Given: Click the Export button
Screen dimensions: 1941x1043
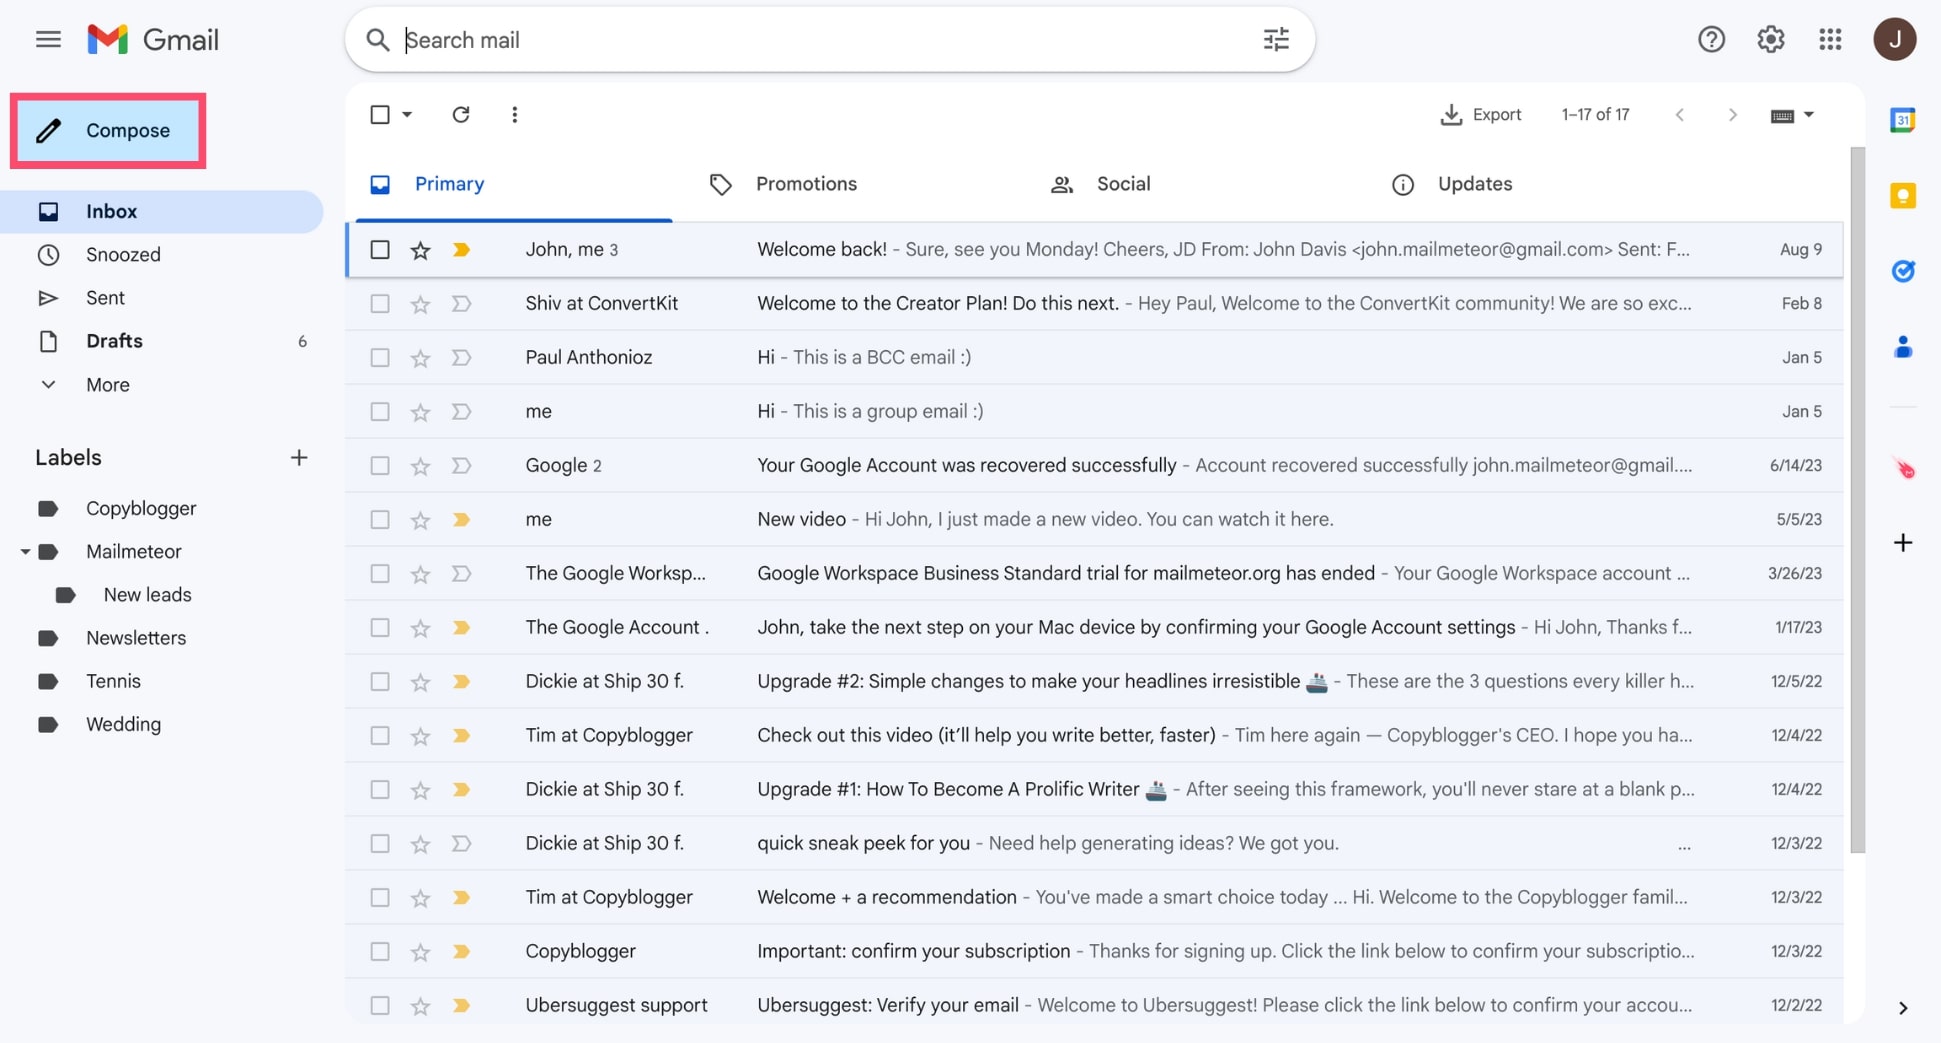Looking at the screenshot, I should tap(1480, 115).
